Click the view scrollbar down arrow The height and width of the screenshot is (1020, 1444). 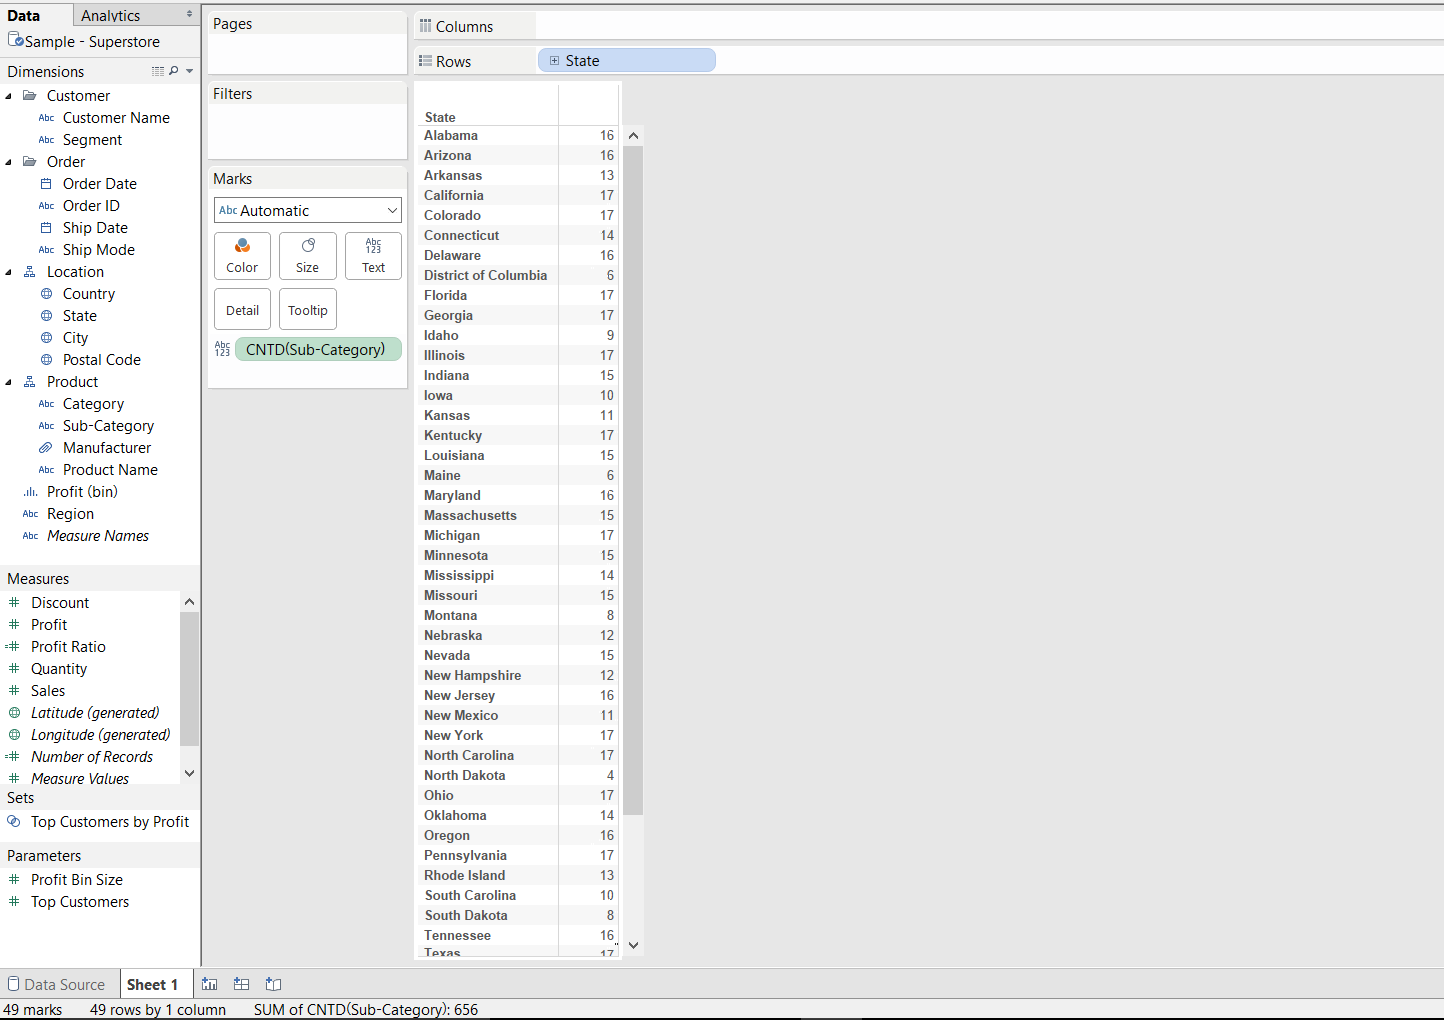[633, 945]
